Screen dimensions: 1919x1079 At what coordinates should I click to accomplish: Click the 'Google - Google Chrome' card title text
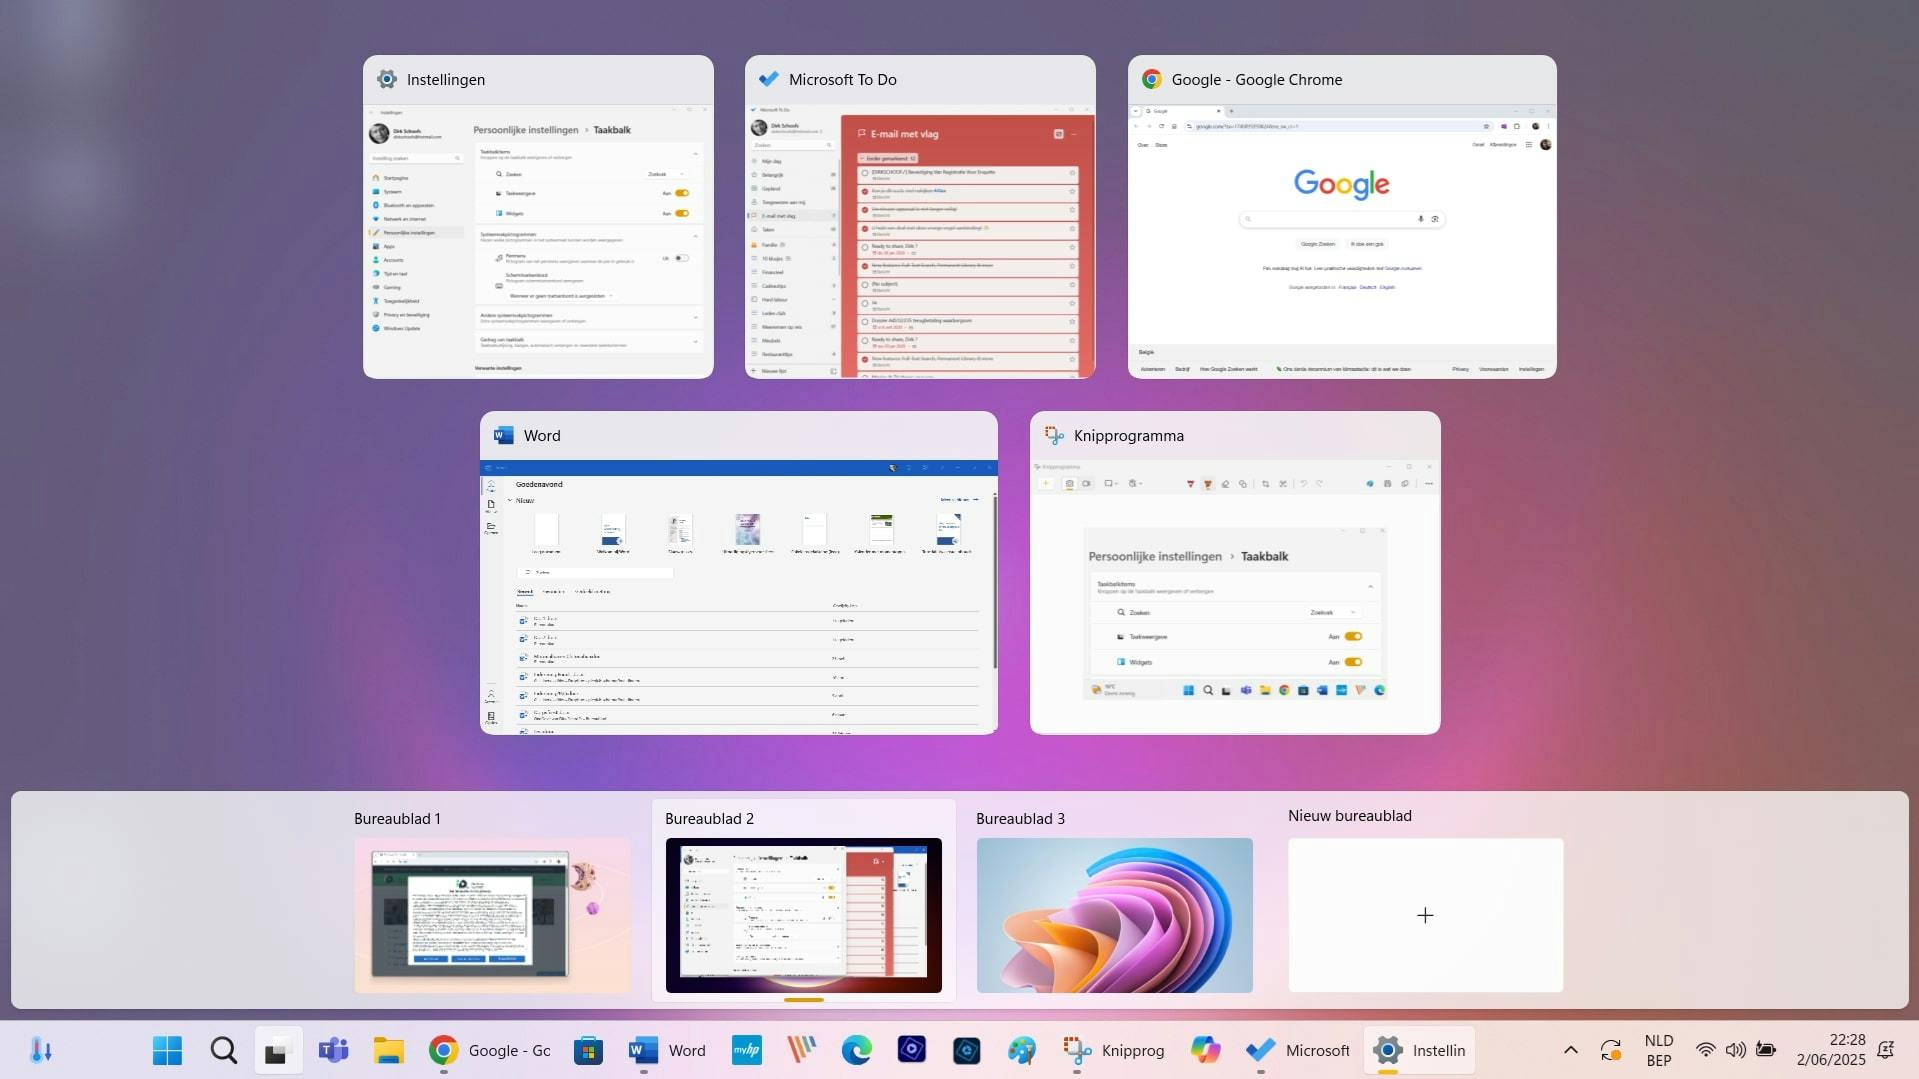pyautogui.click(x=1257, y=80)
